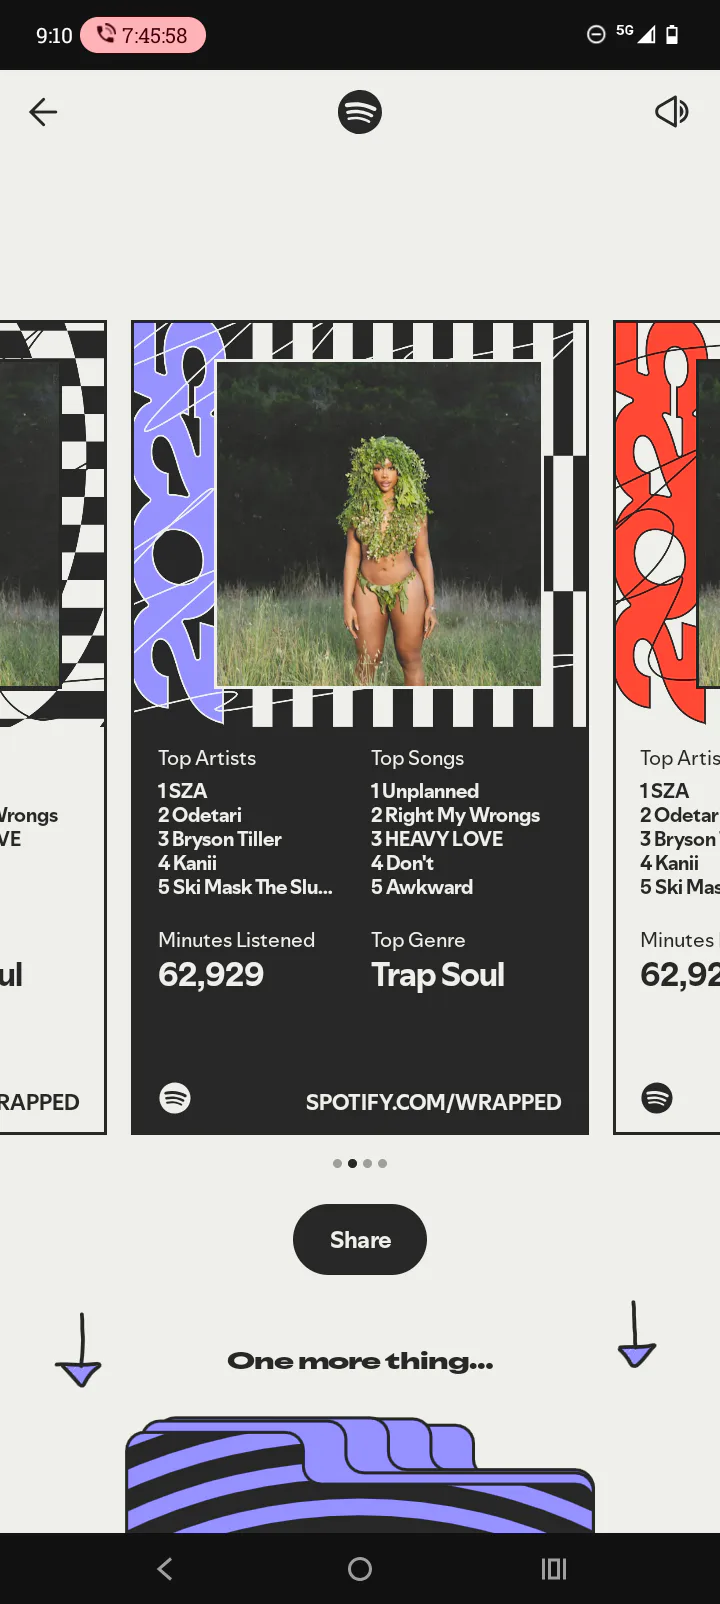Click the Share button

click(360, 1240)
